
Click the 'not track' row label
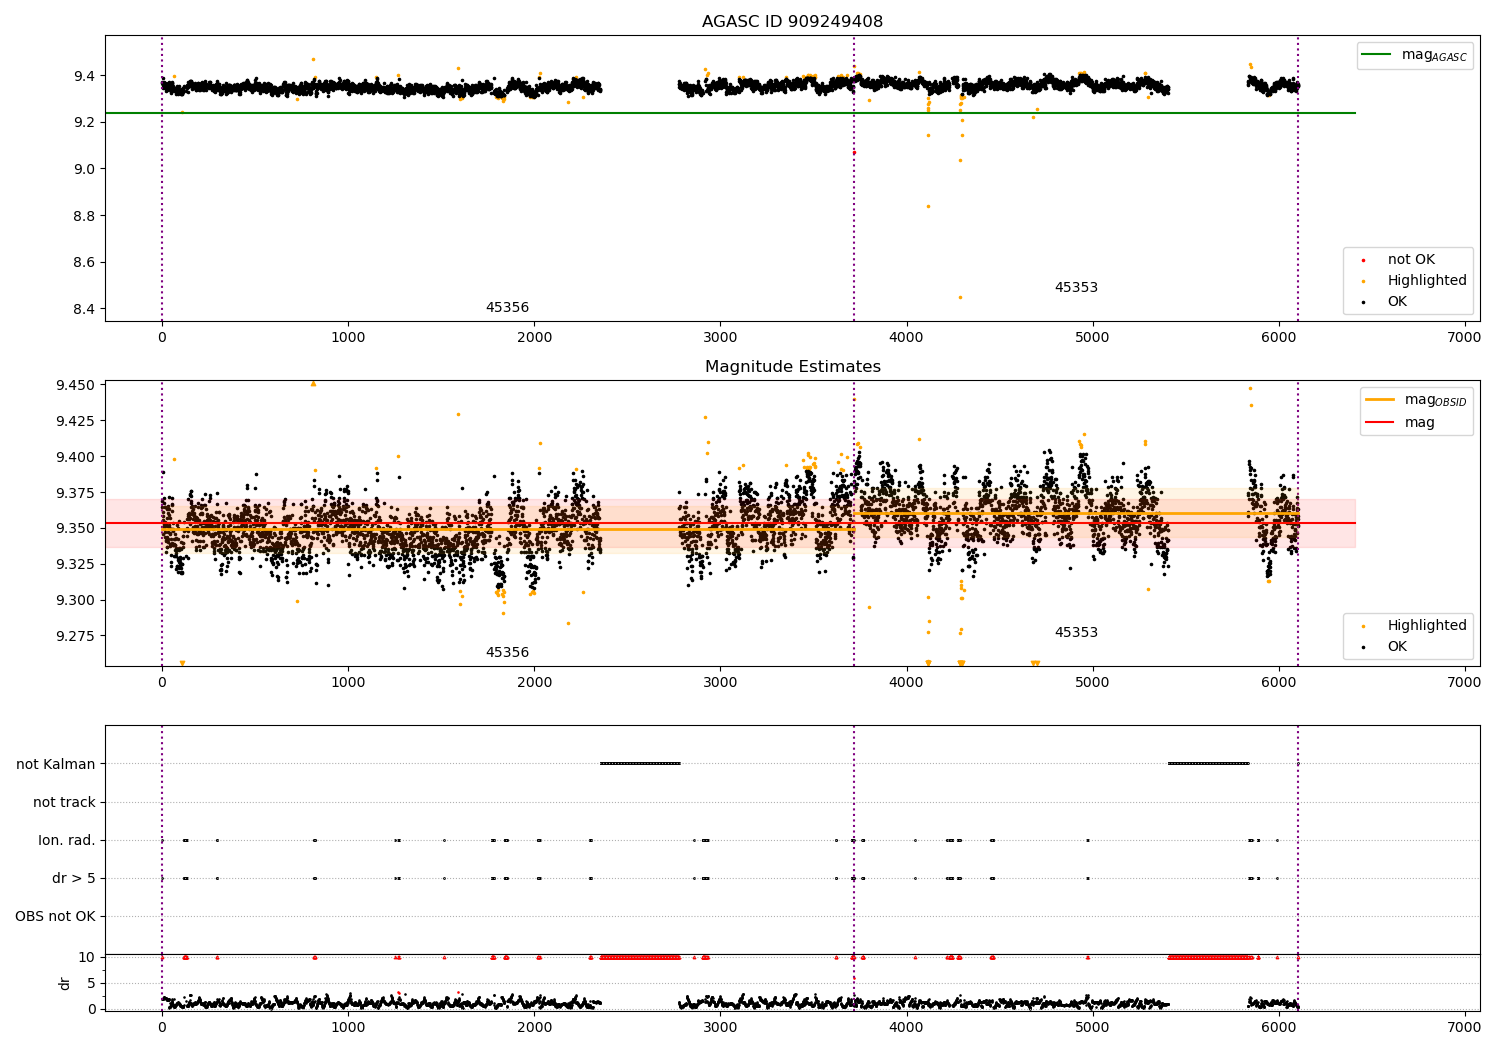click(x=64, y=803)
